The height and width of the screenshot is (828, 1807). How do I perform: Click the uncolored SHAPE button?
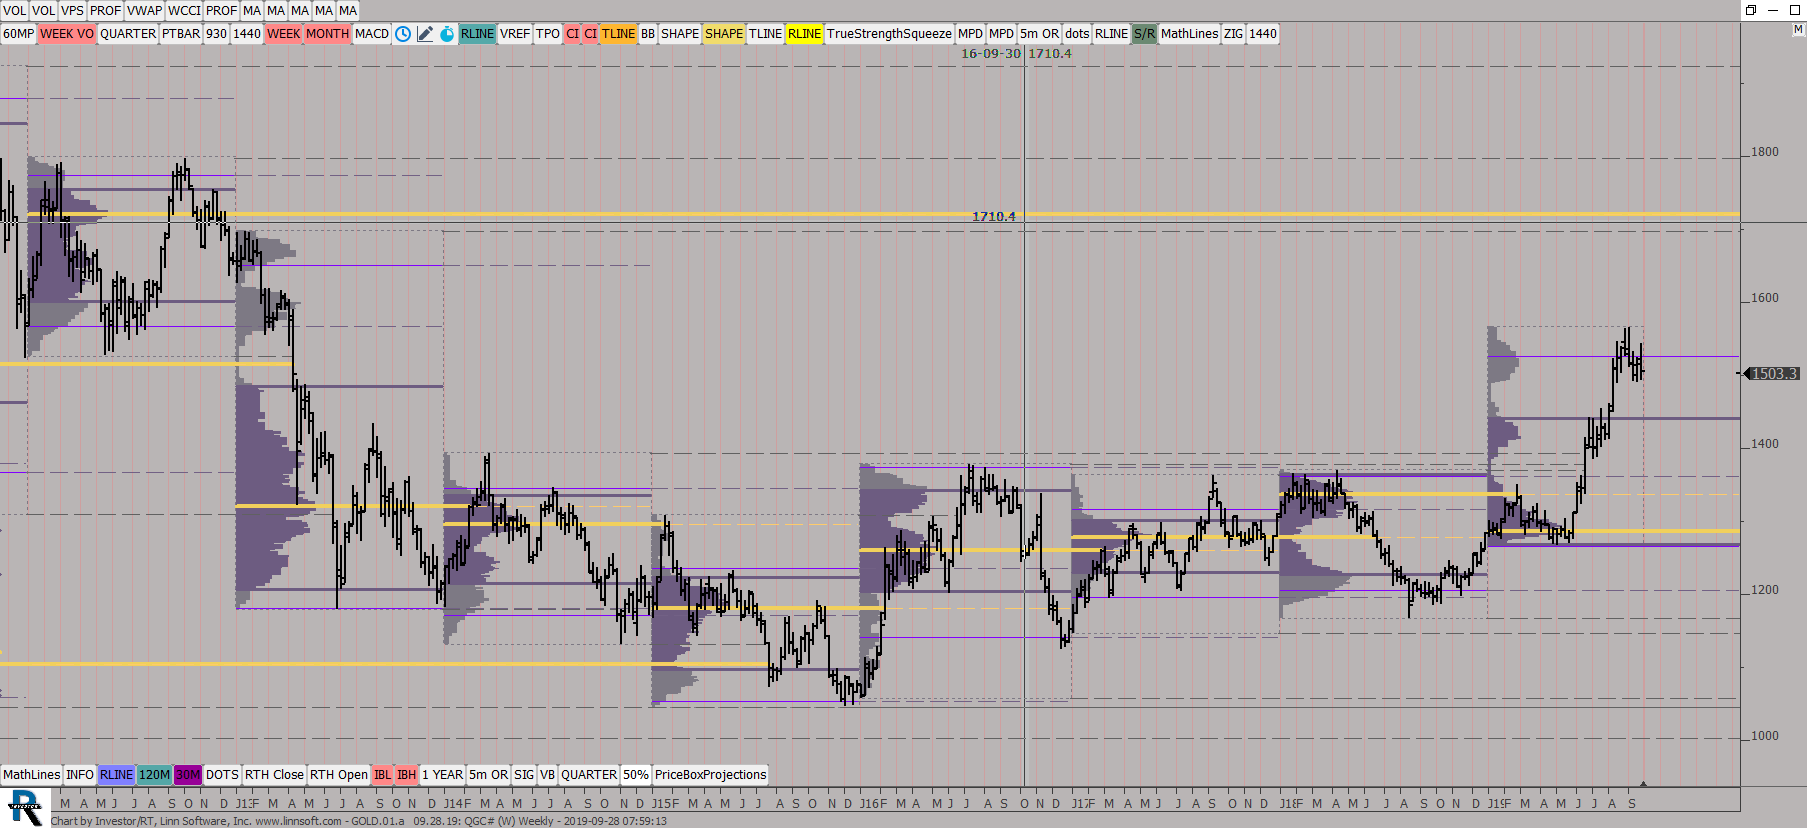click(x=680, y=34)
